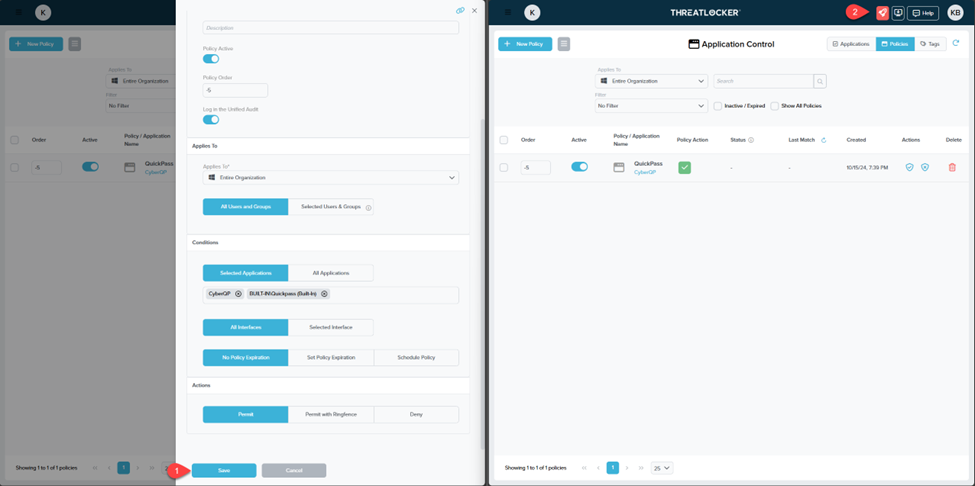Select Permit with Ringfence action

coord(331,414)
